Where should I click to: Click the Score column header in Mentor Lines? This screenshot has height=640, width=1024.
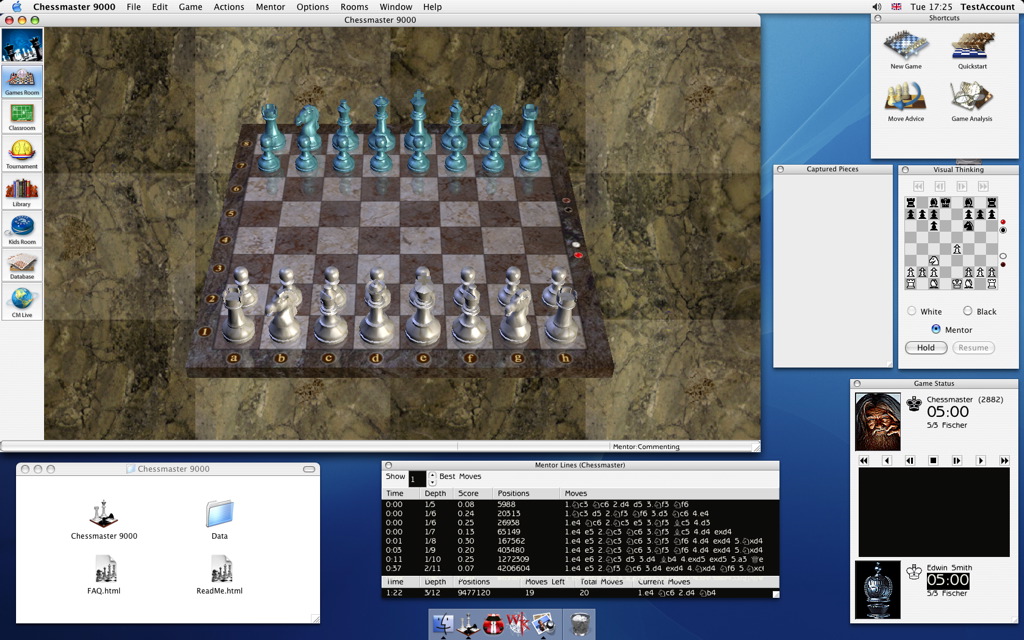tap(472, 493)
